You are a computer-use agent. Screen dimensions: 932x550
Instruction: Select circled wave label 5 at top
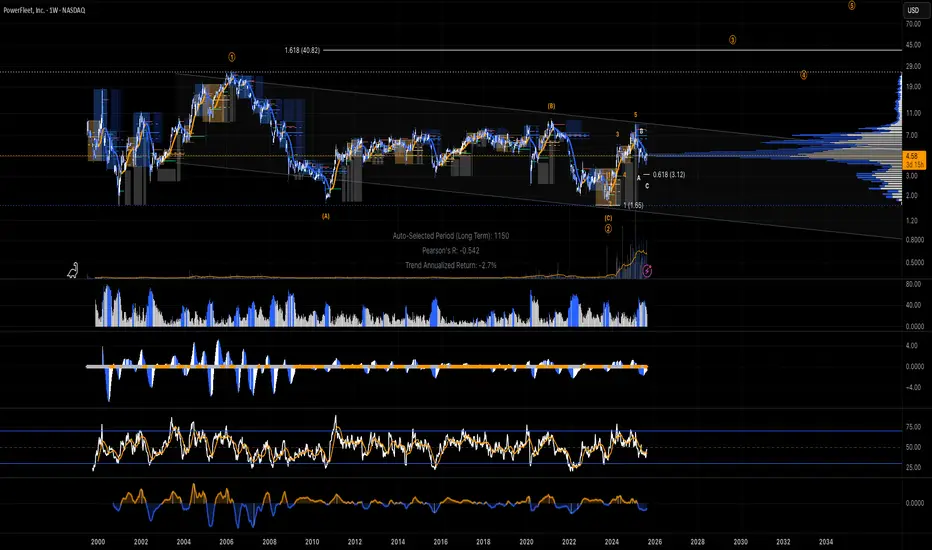coord(852,5)
